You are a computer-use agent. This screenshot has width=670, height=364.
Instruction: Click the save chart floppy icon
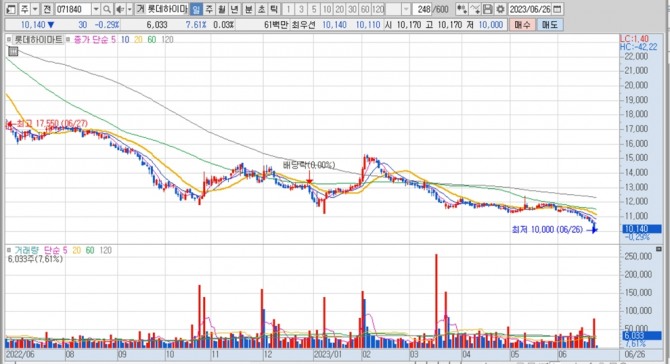point(488,9)
